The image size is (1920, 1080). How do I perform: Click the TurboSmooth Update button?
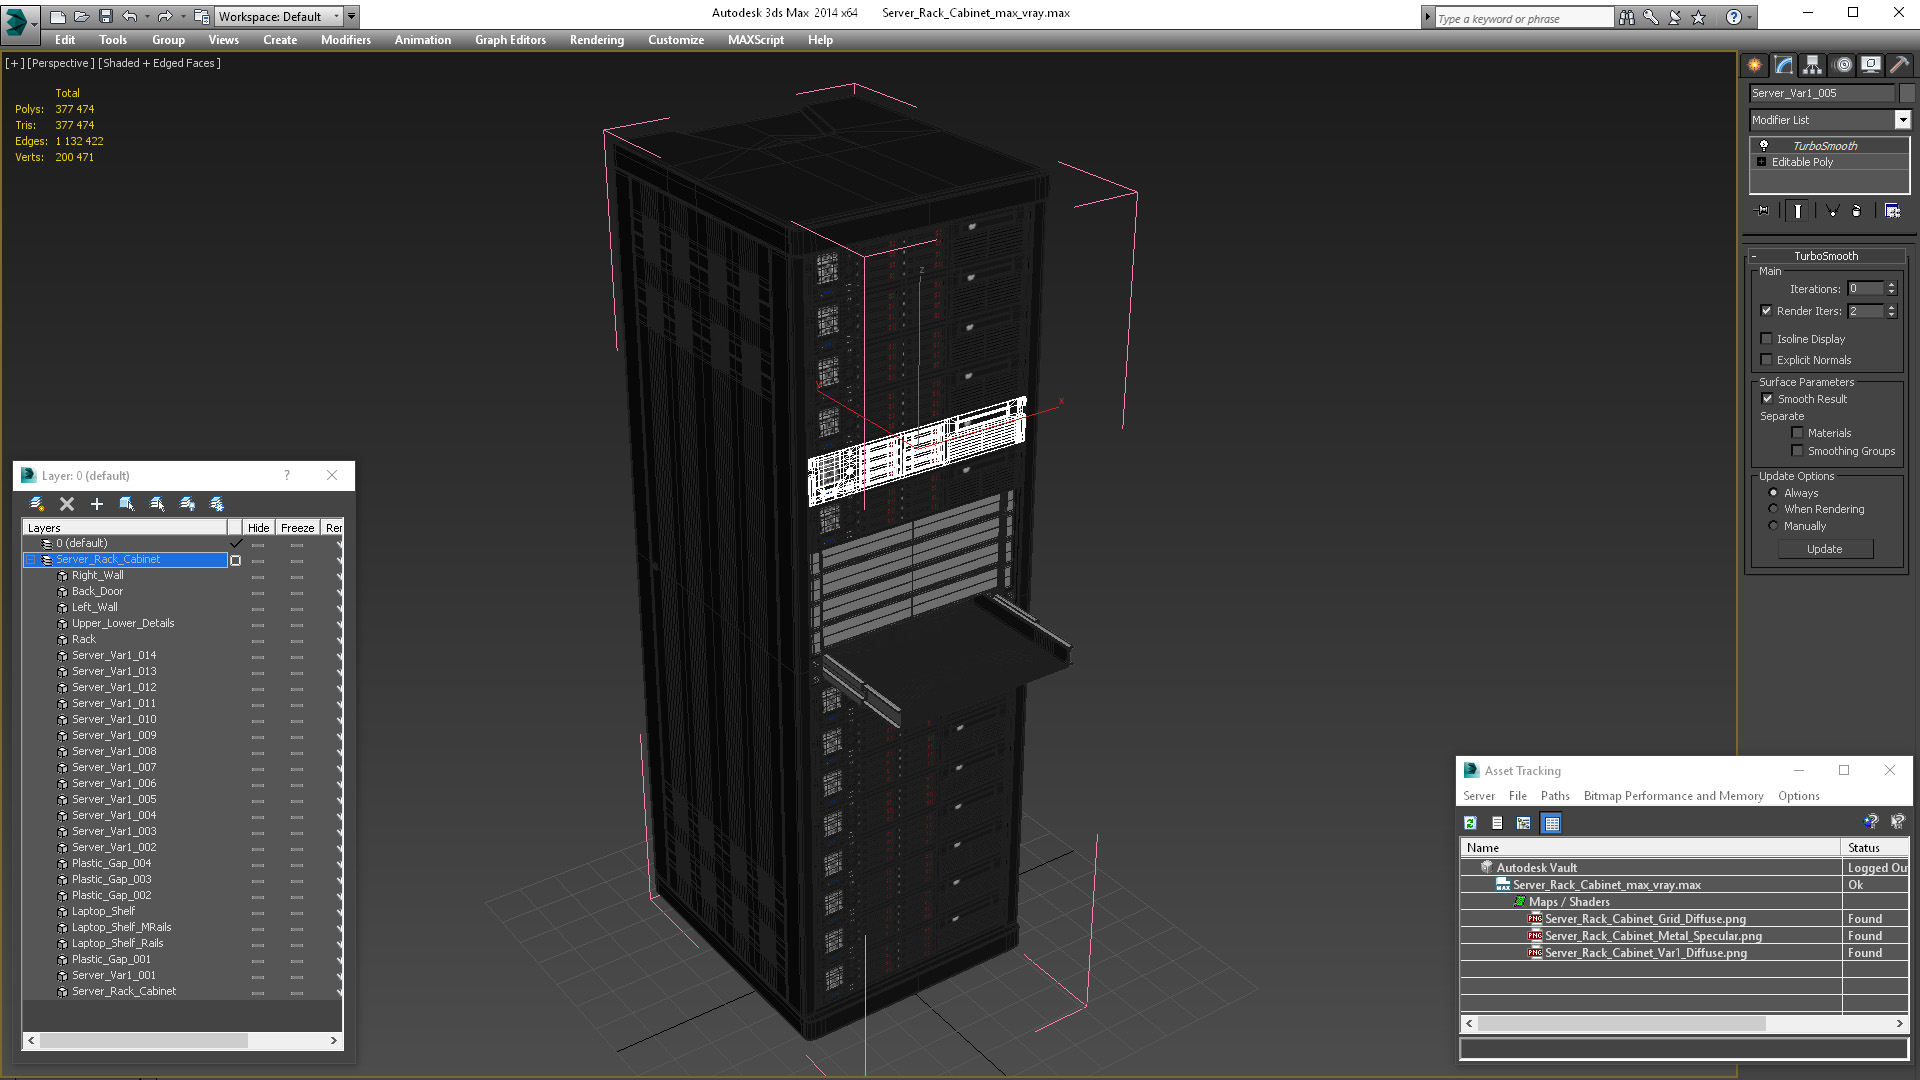point(1825,549)
